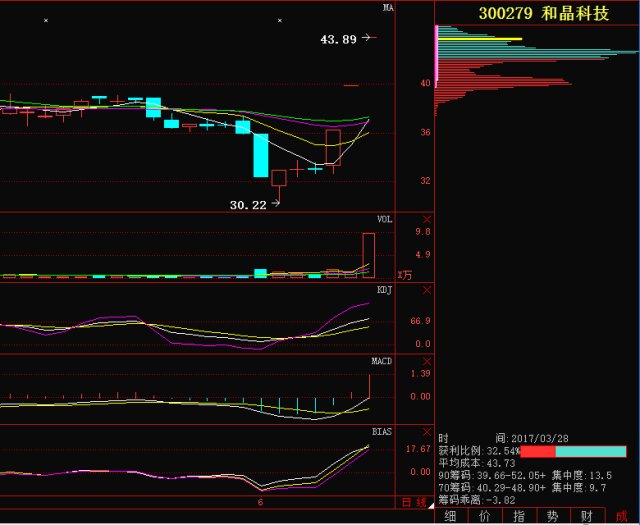Open the 财 financial tab

(x=587, y=516)
